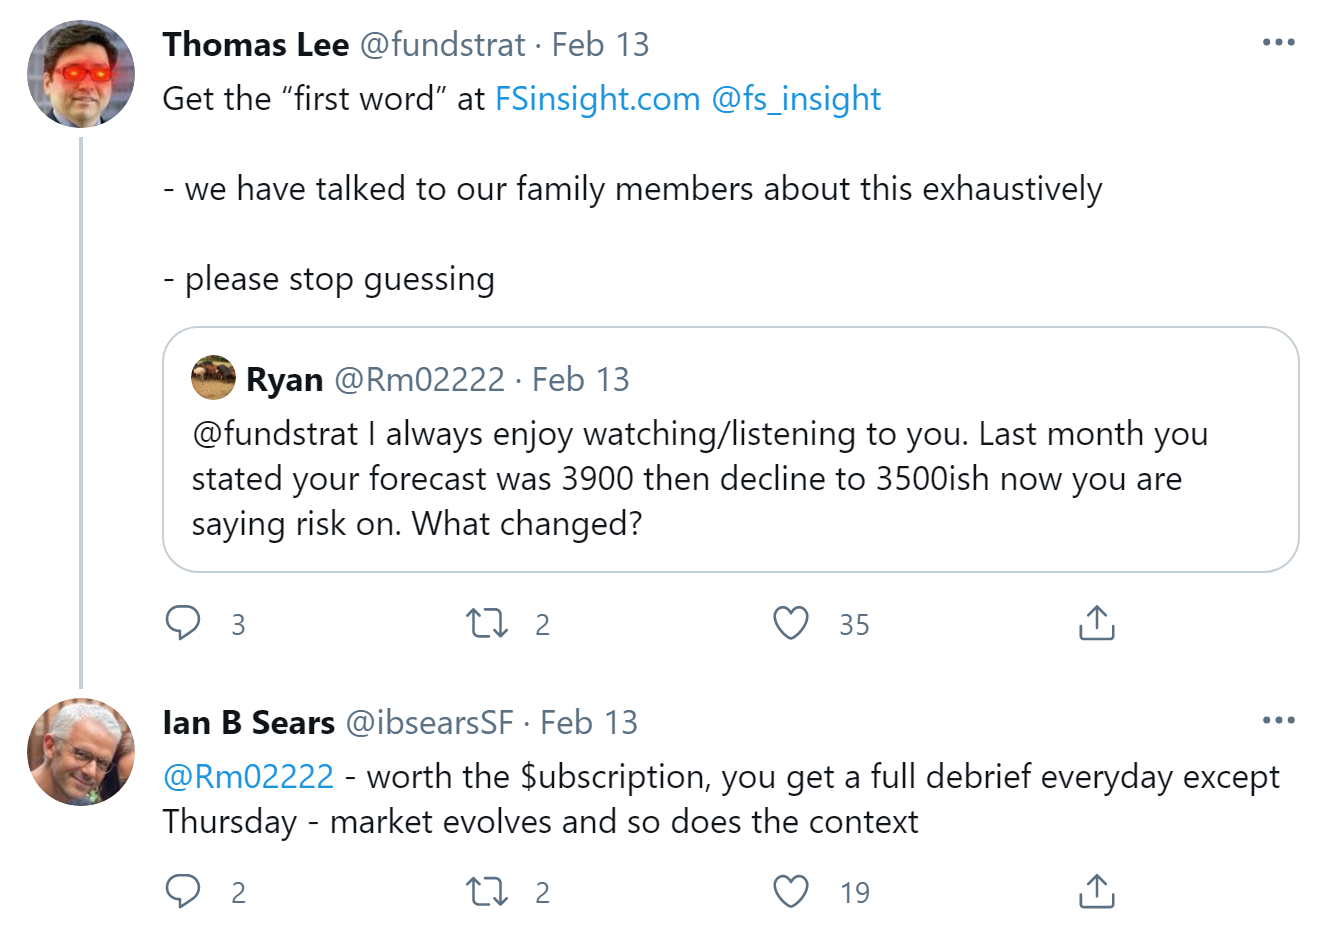Open more options on Thomas Lee's tweet
The width and height of the screenshot is (1326, 930).
click(1278, 43)
